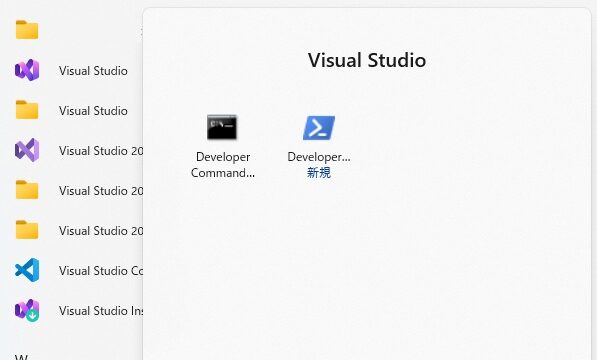Expand the upper Visual Studio 20 folder icon
Viewport: 597px width, 360px height.
(27, 190)
